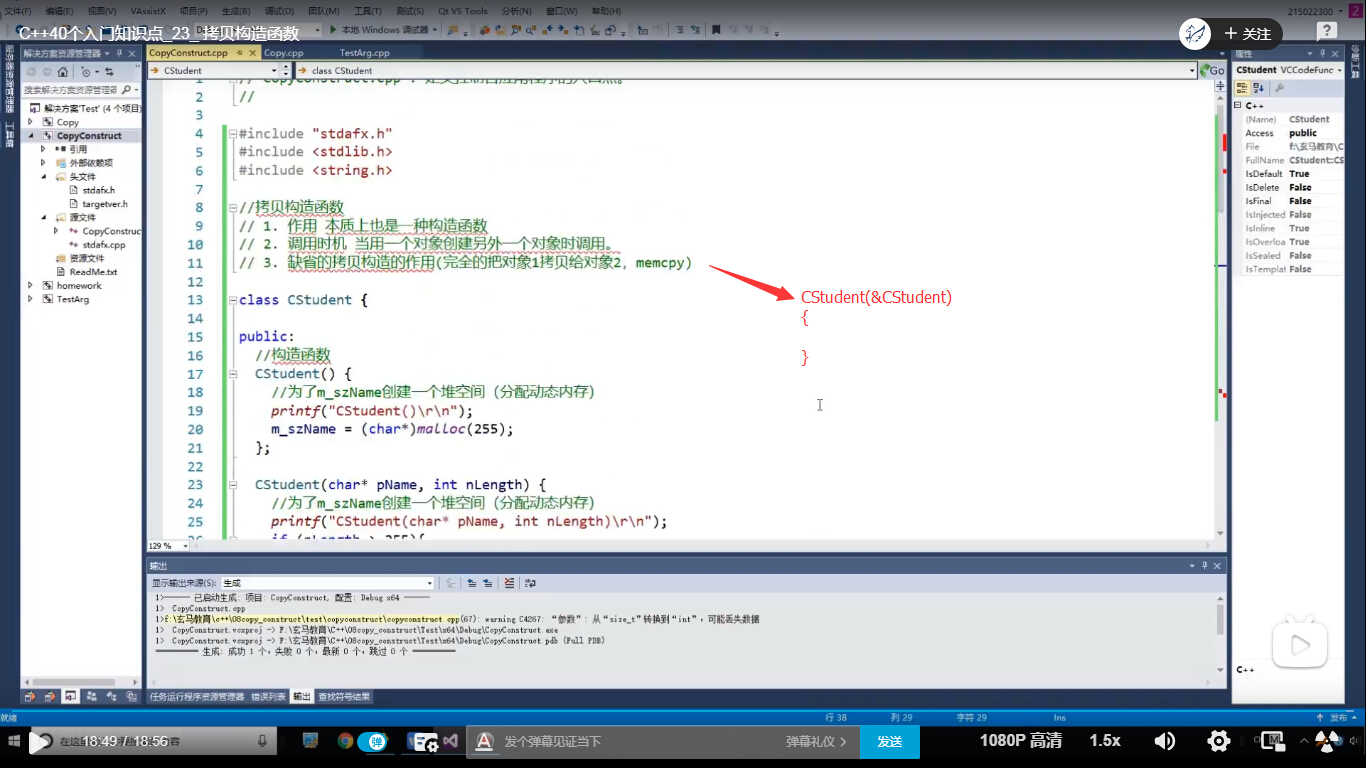The width and height of the screenshot is (1366, 768).
Task: Open the video player settings gear
Action: (x=1218, y=741)
